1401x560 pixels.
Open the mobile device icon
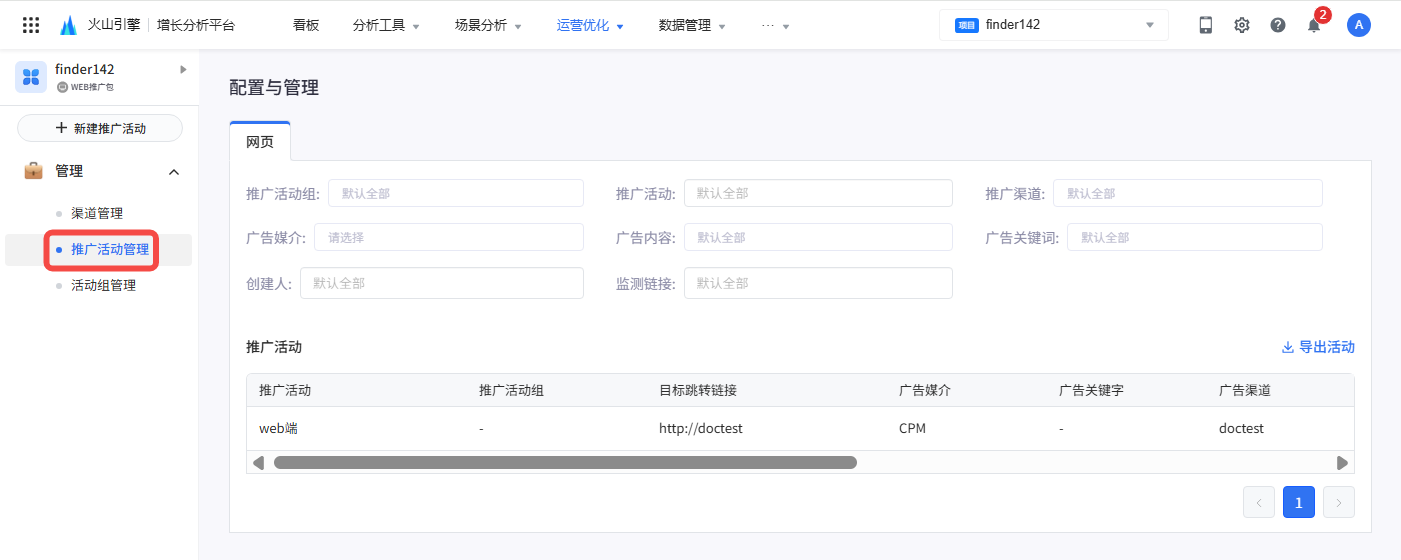point(1206,25)
